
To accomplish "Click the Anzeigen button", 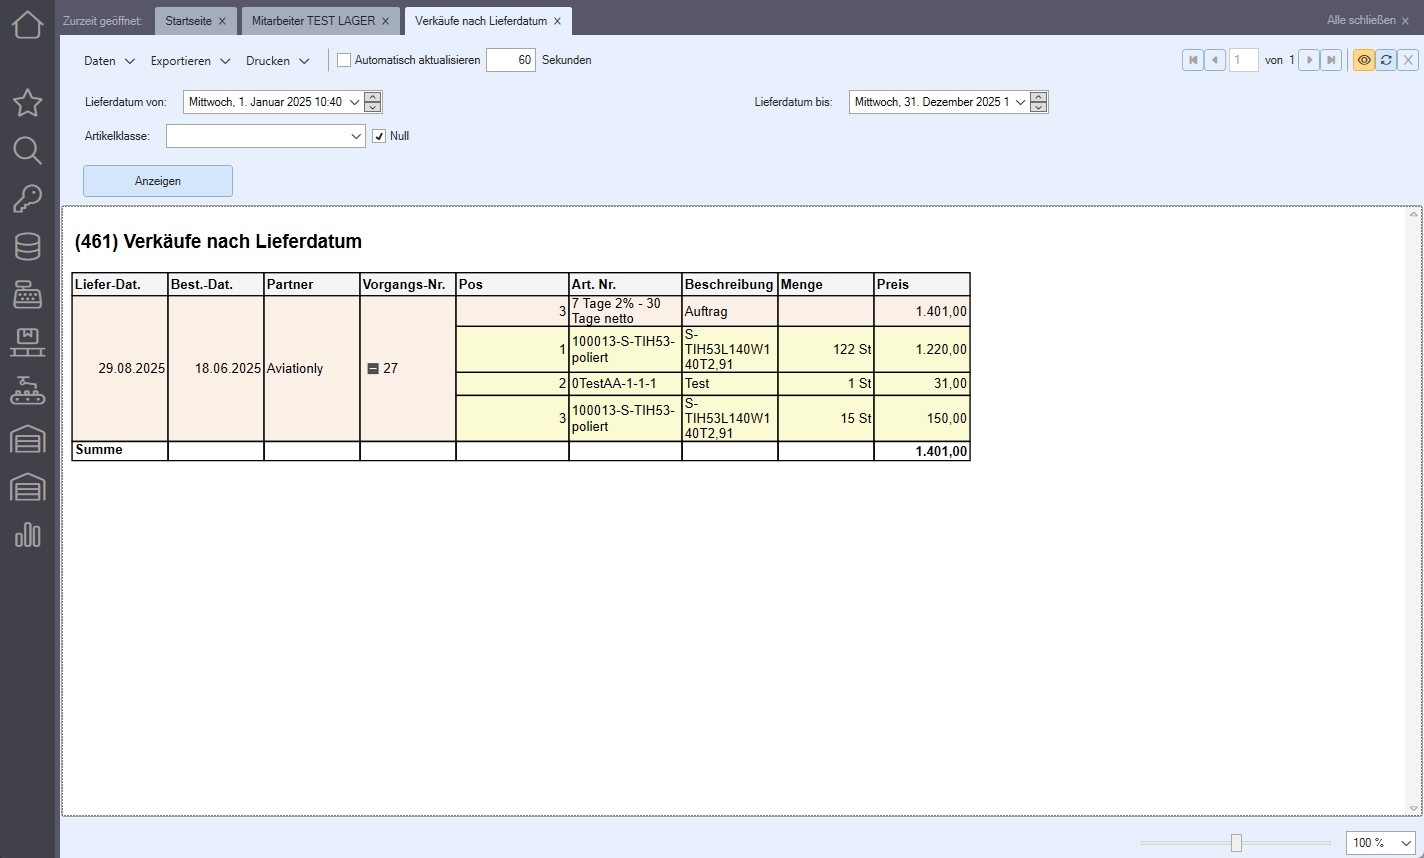I will [158, 181].
